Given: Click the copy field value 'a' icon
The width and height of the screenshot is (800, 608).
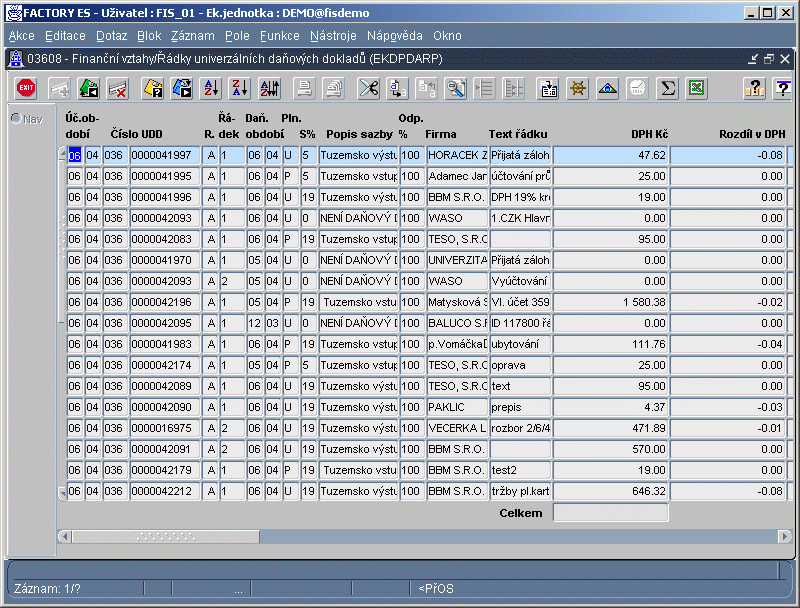Looking at the screenshot, I should 397,88.
